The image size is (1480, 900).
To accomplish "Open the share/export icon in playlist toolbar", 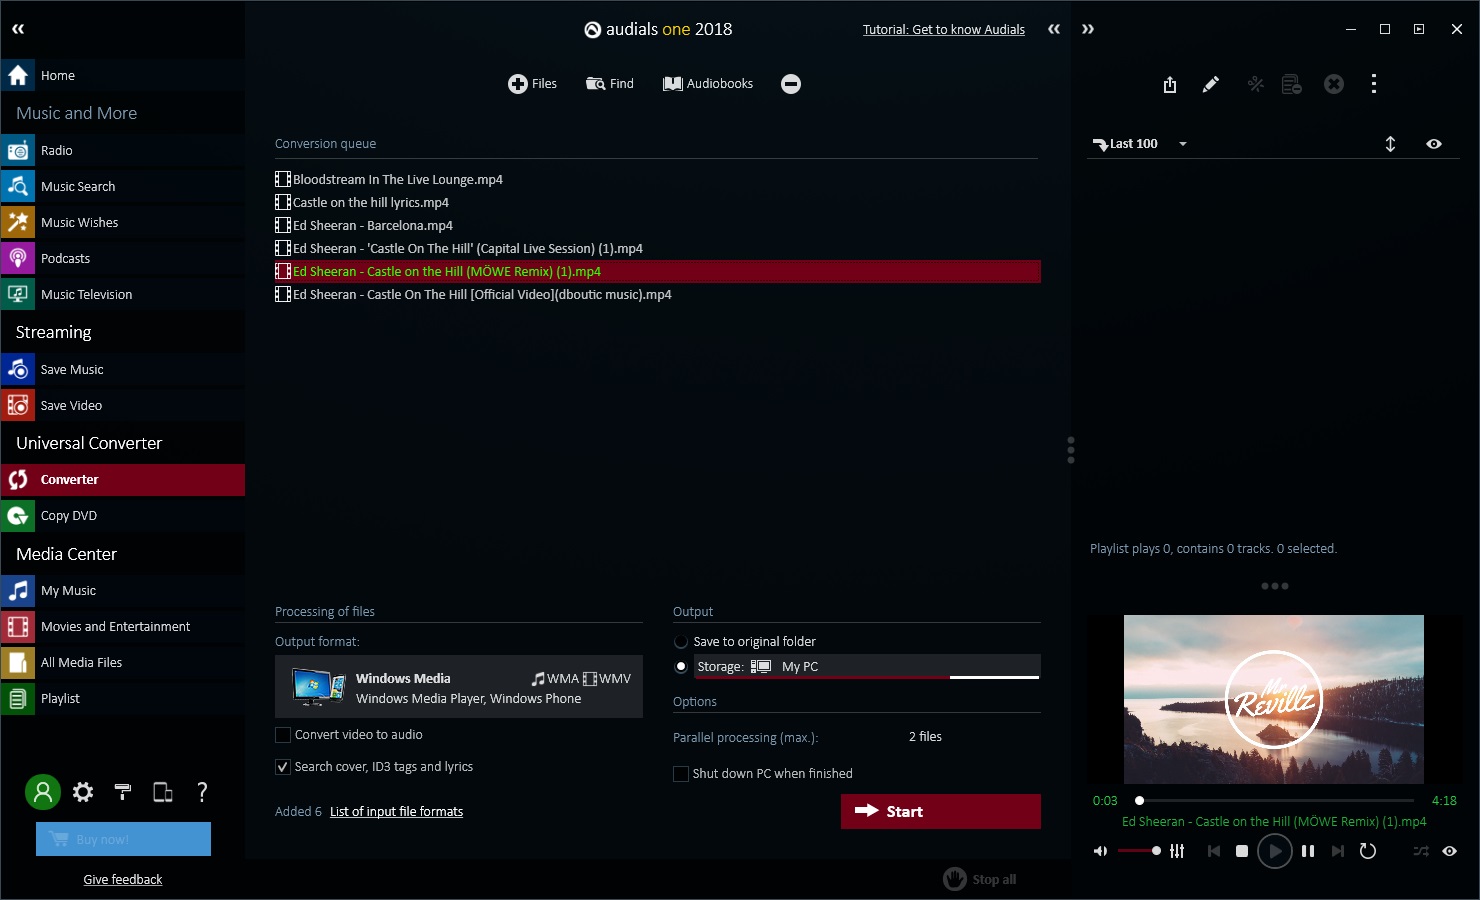I will 1170,84.
